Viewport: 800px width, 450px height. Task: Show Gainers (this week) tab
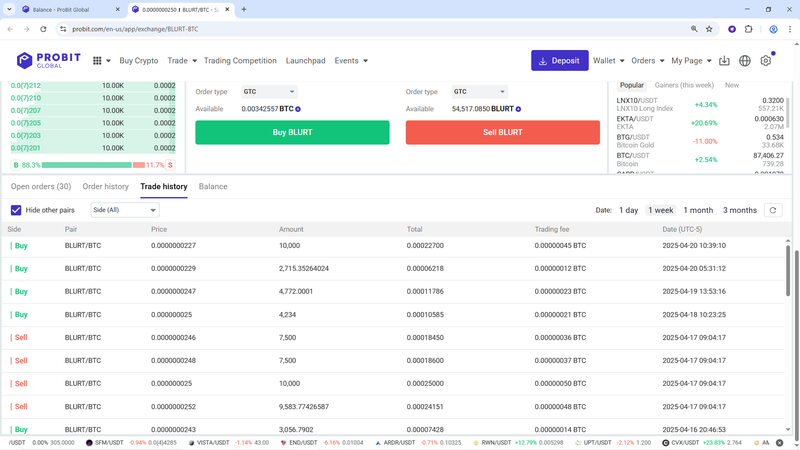pyautogui.click(x=684, y=85)
